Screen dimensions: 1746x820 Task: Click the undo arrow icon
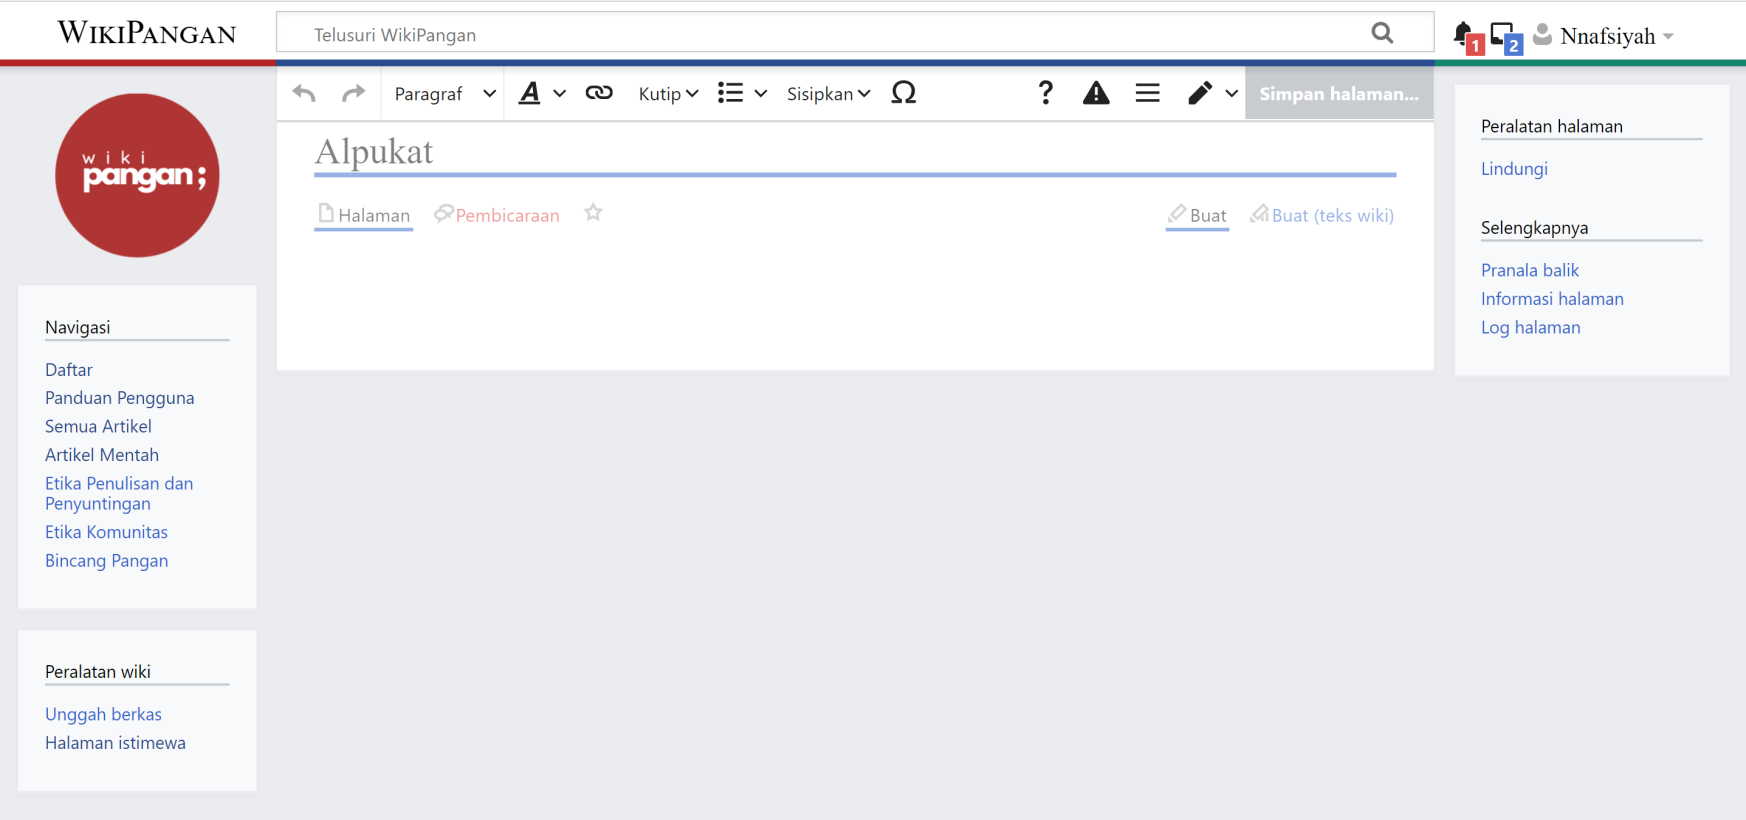point(304,94)
